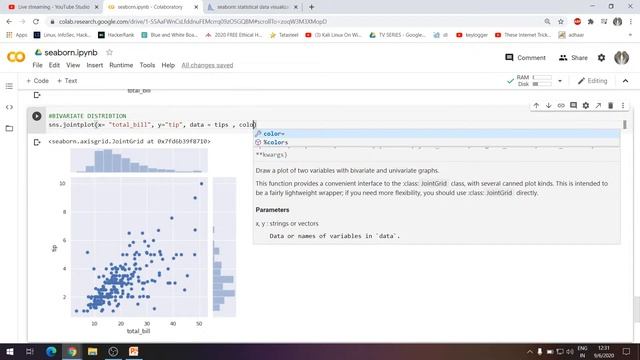Open the Tools menu
Viewport: 640px width, 360px height.
tap(147, 65)
